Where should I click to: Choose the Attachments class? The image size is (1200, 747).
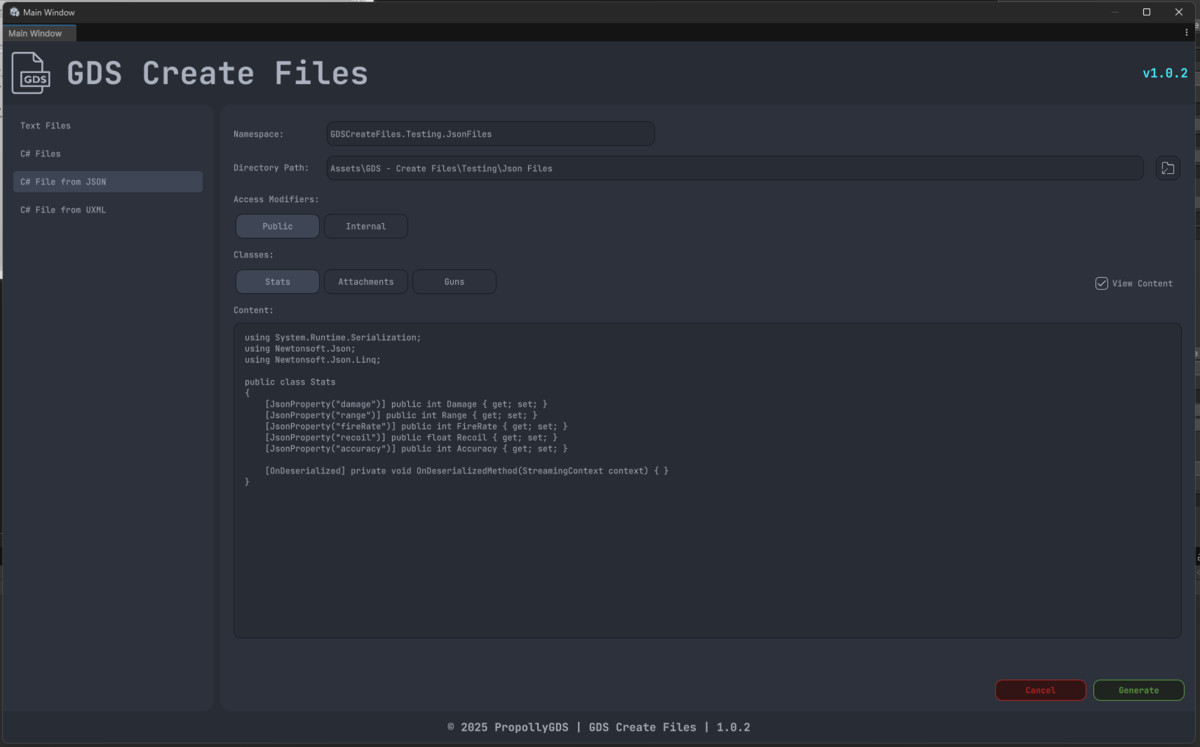point(366,282)
